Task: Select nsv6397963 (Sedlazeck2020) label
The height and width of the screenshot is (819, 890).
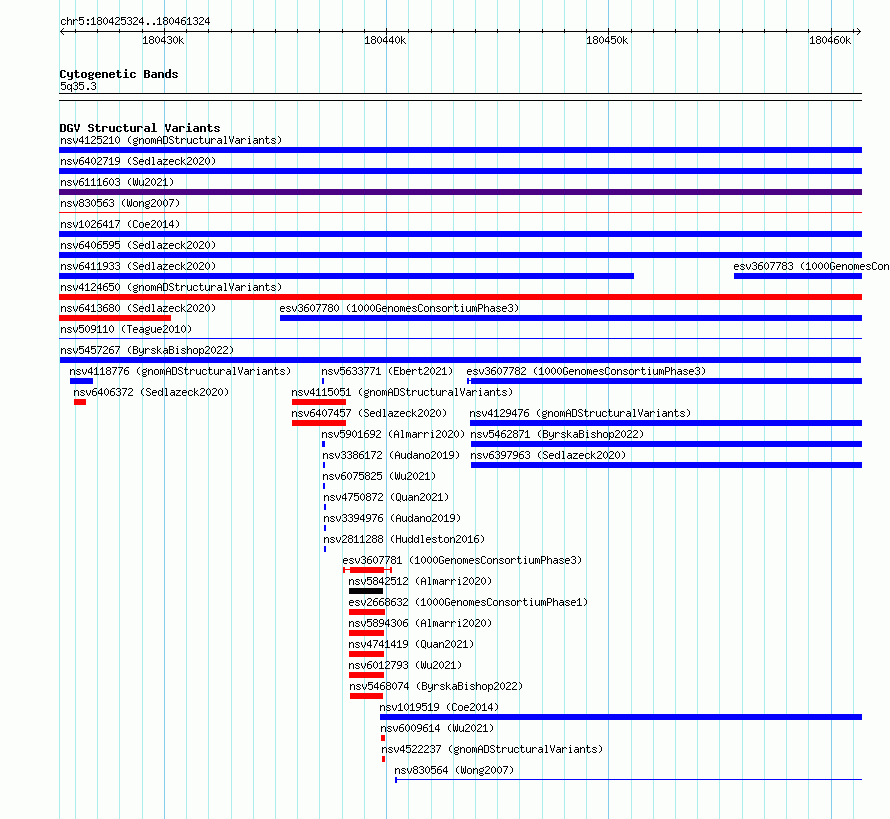Action: pyautogui.click(x=548, y=455)
